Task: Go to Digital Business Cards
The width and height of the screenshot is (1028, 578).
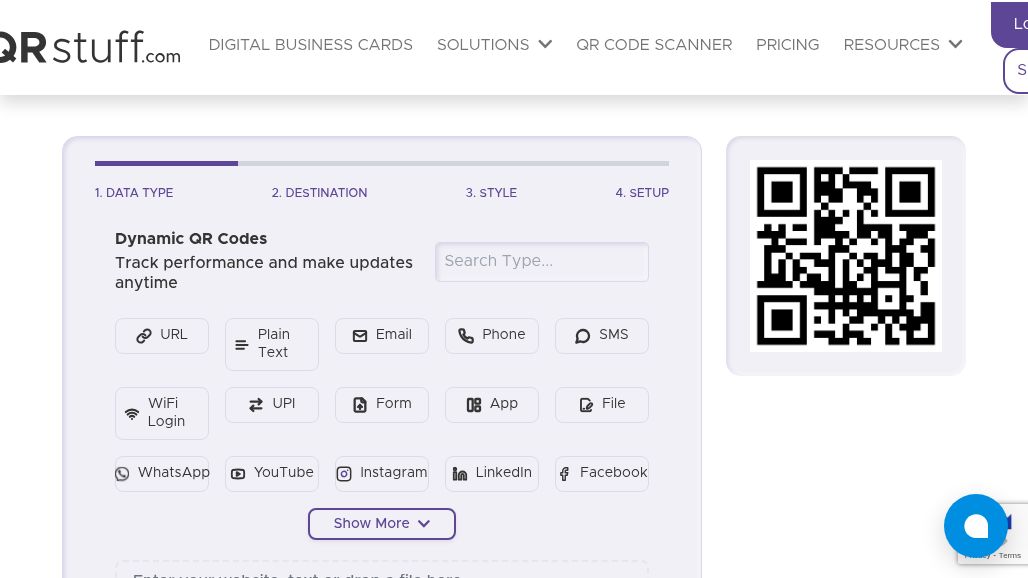Action: [x=310, y=45]
